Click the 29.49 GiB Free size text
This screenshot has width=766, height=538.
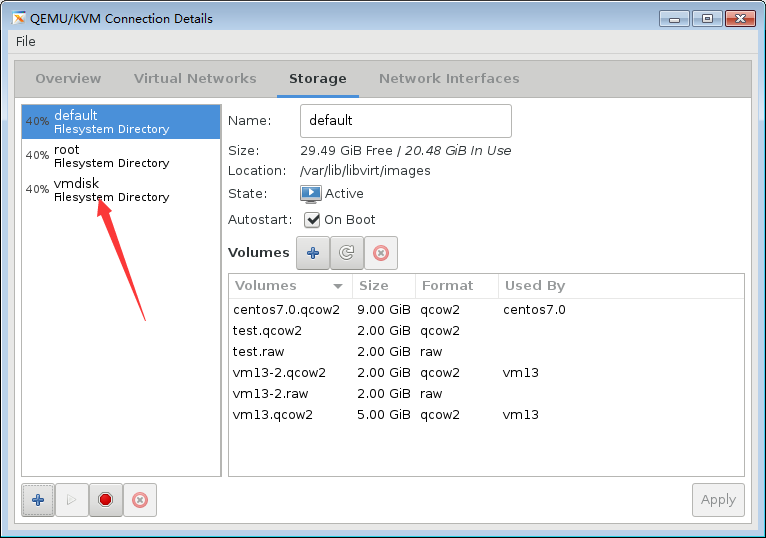(346, 151)
